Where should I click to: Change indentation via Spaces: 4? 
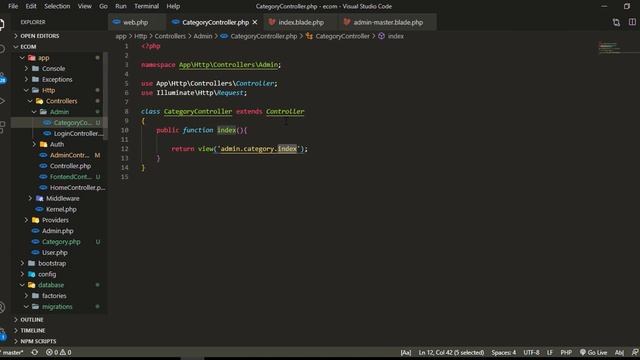(504, 352)
